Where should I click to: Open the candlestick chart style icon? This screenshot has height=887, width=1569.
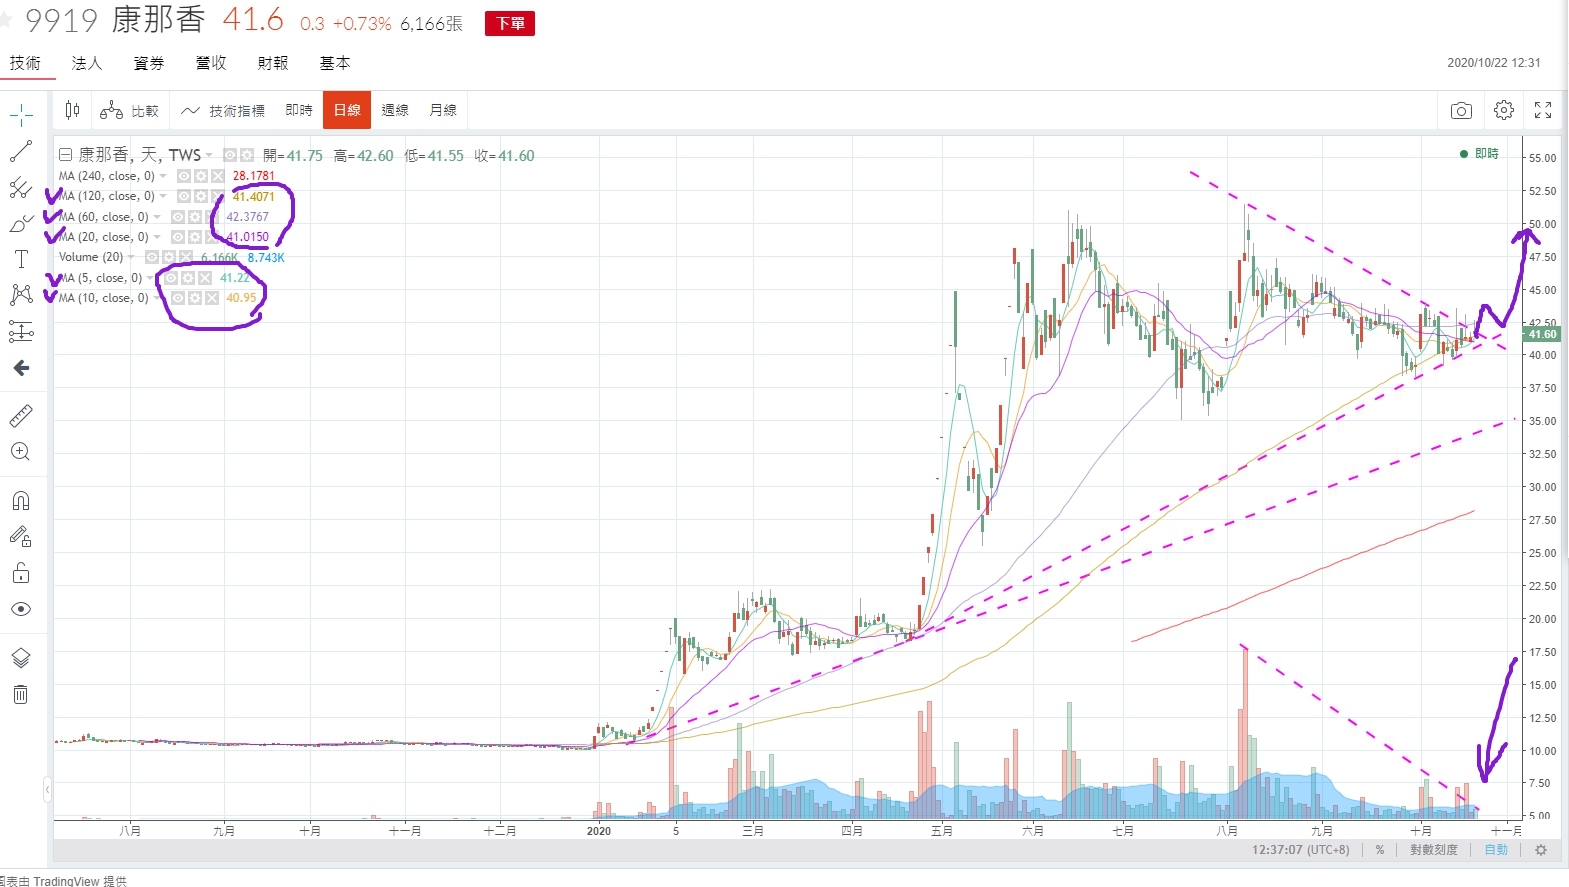coord(72,110)
